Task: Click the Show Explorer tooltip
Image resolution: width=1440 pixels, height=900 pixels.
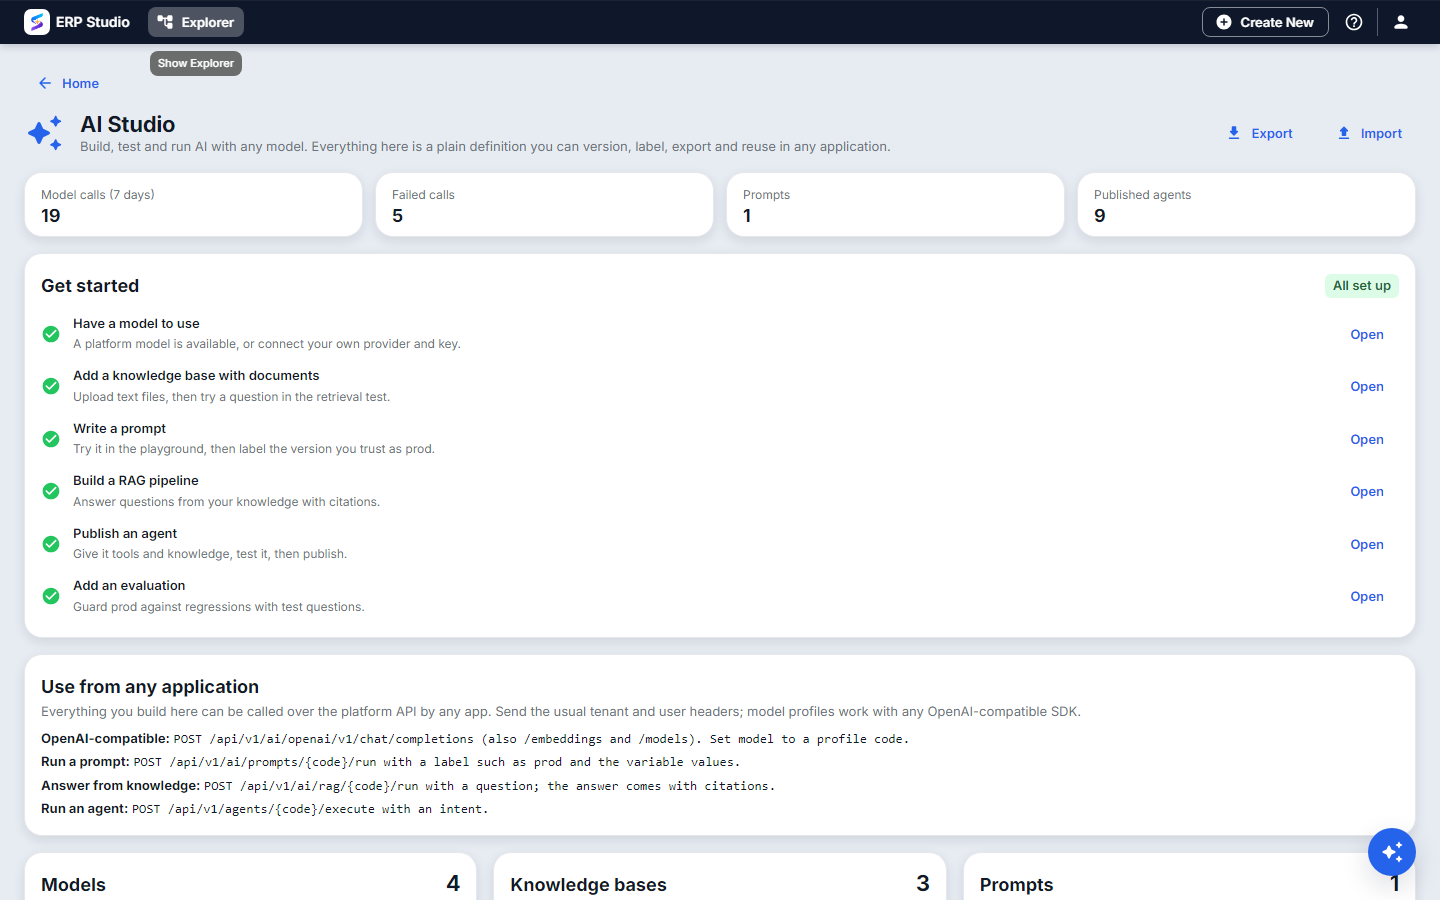Action: pos(196,63)
